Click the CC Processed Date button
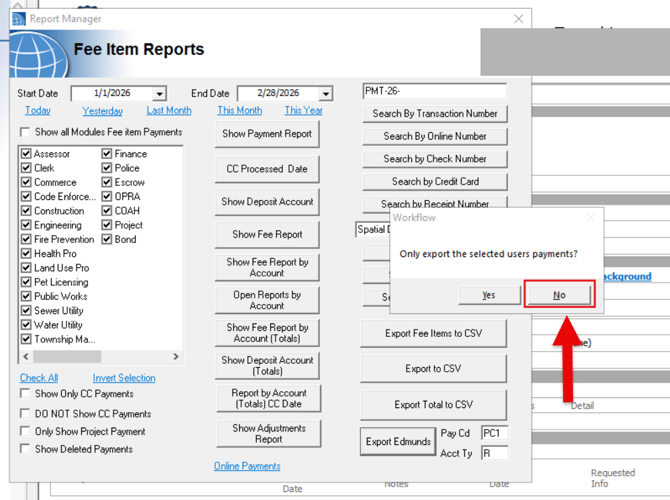 coord(267,169)
